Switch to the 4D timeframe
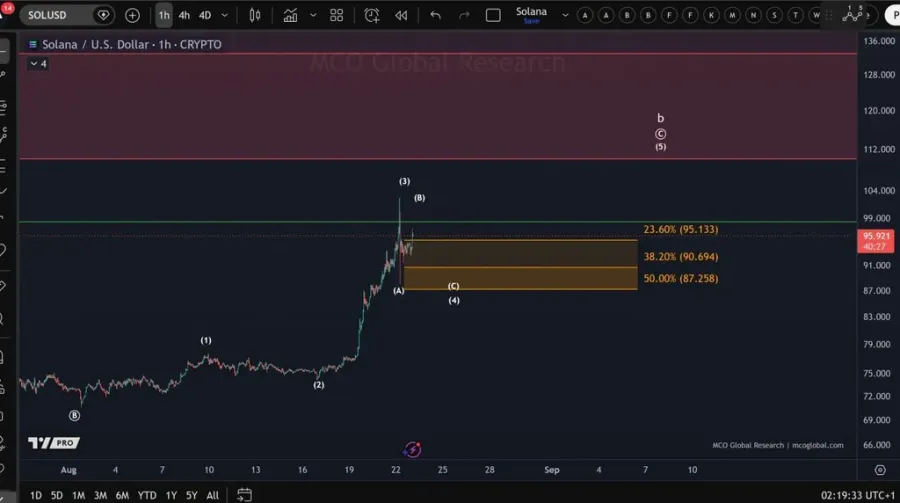The width and height of the screenshot is (900, 503). 205,16
